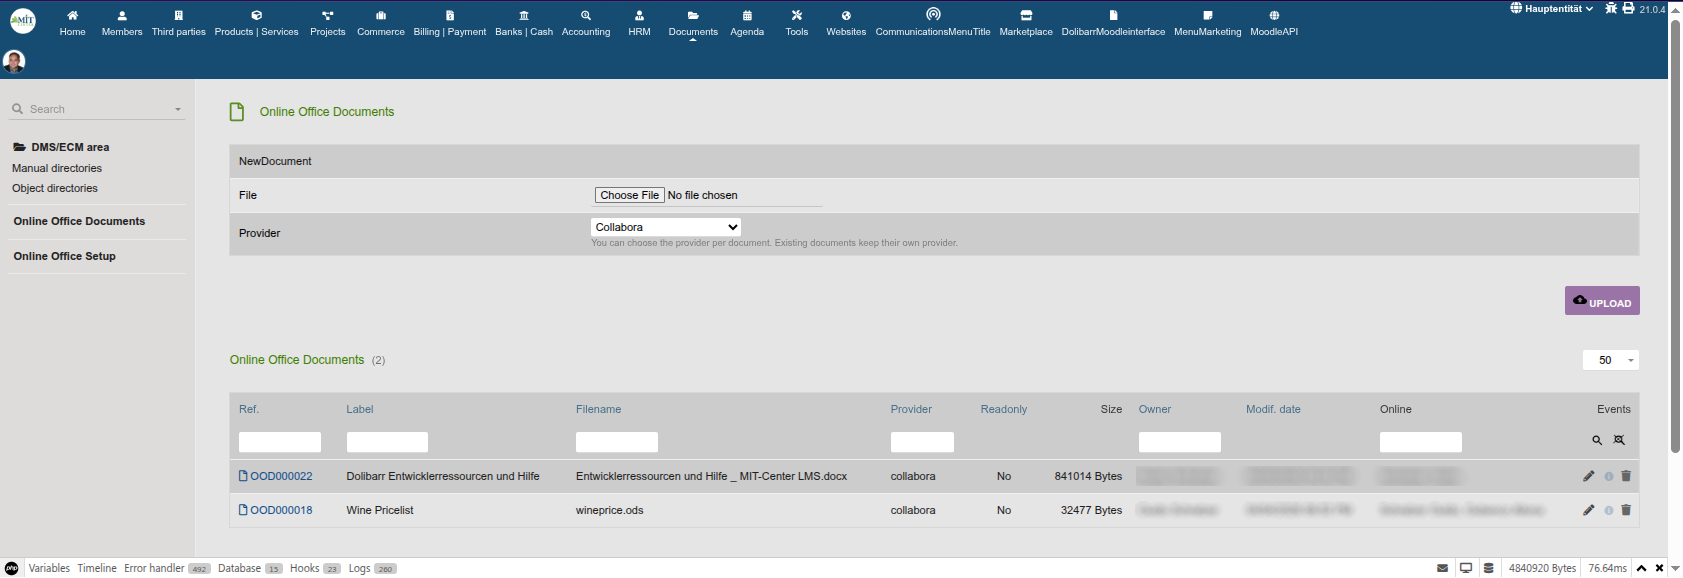This screenshot has width=1683, height=578.
Task: Clear table filters with crossed magnifier icon
Action: click(x=1619, y=440)
